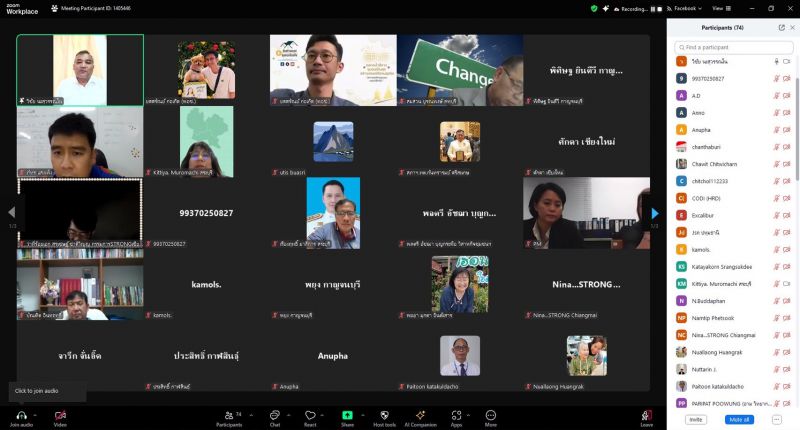This screenshot has height=430, width=800.
Task: Click the Invite button
Action: pyautogui.click(x=696, y=420)
